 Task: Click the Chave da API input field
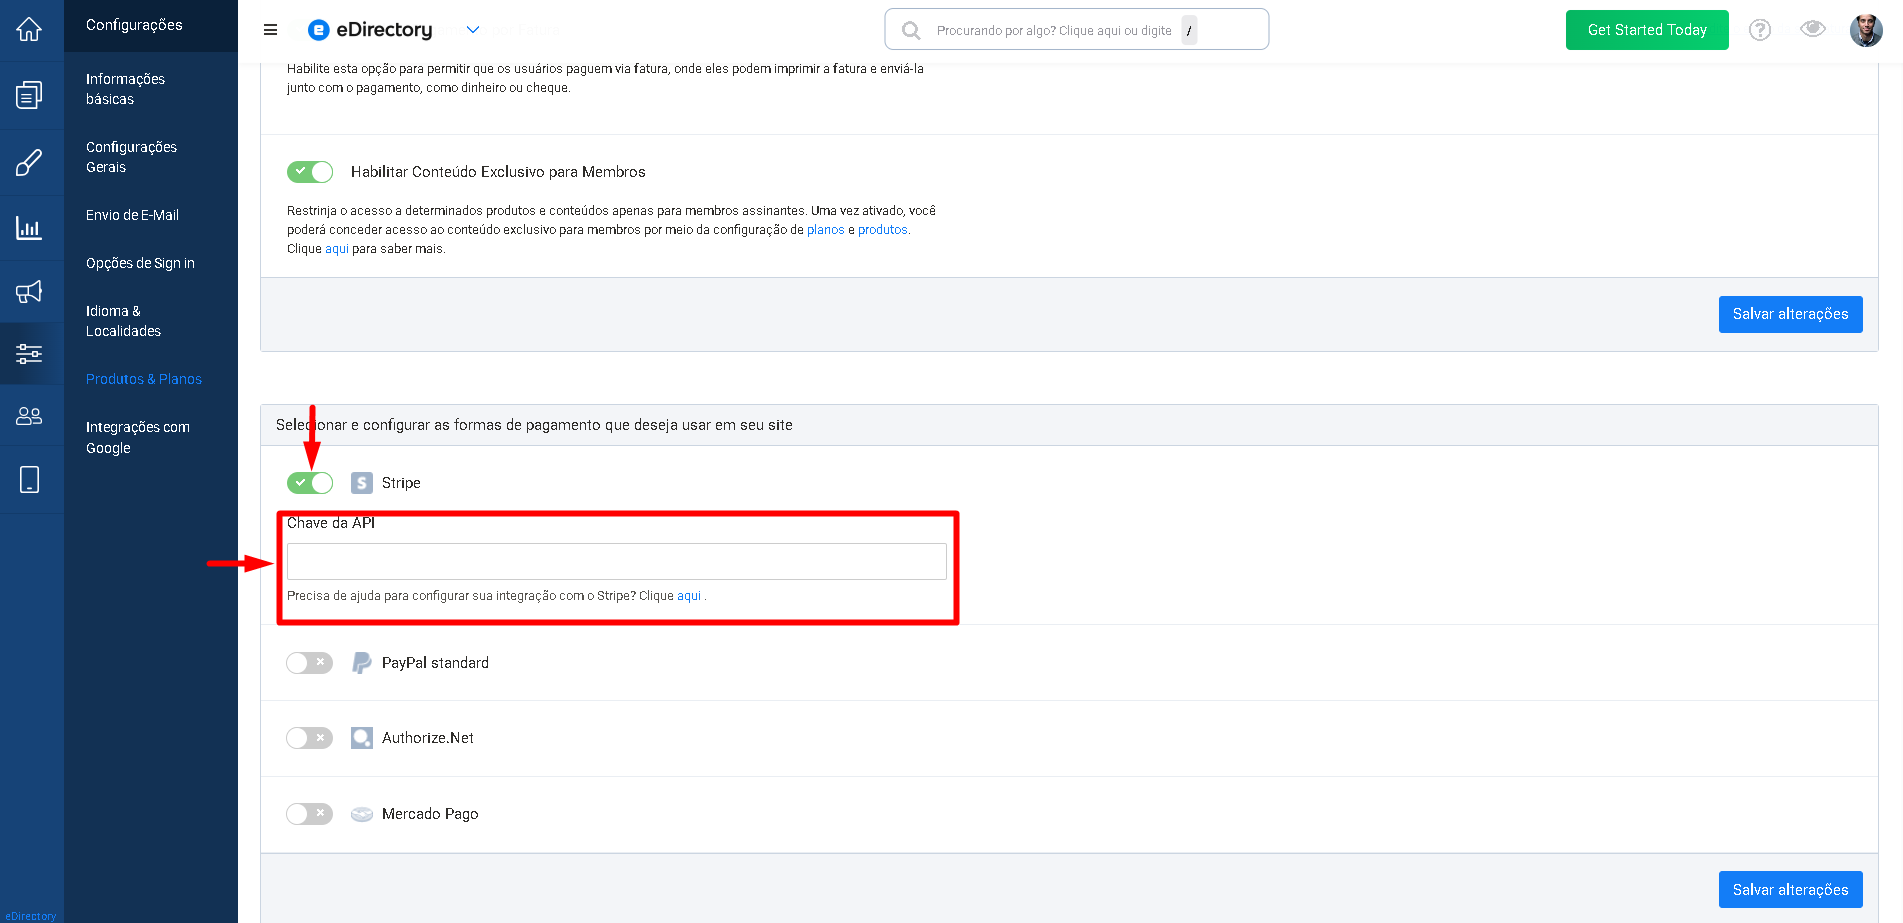coord(616,561)
